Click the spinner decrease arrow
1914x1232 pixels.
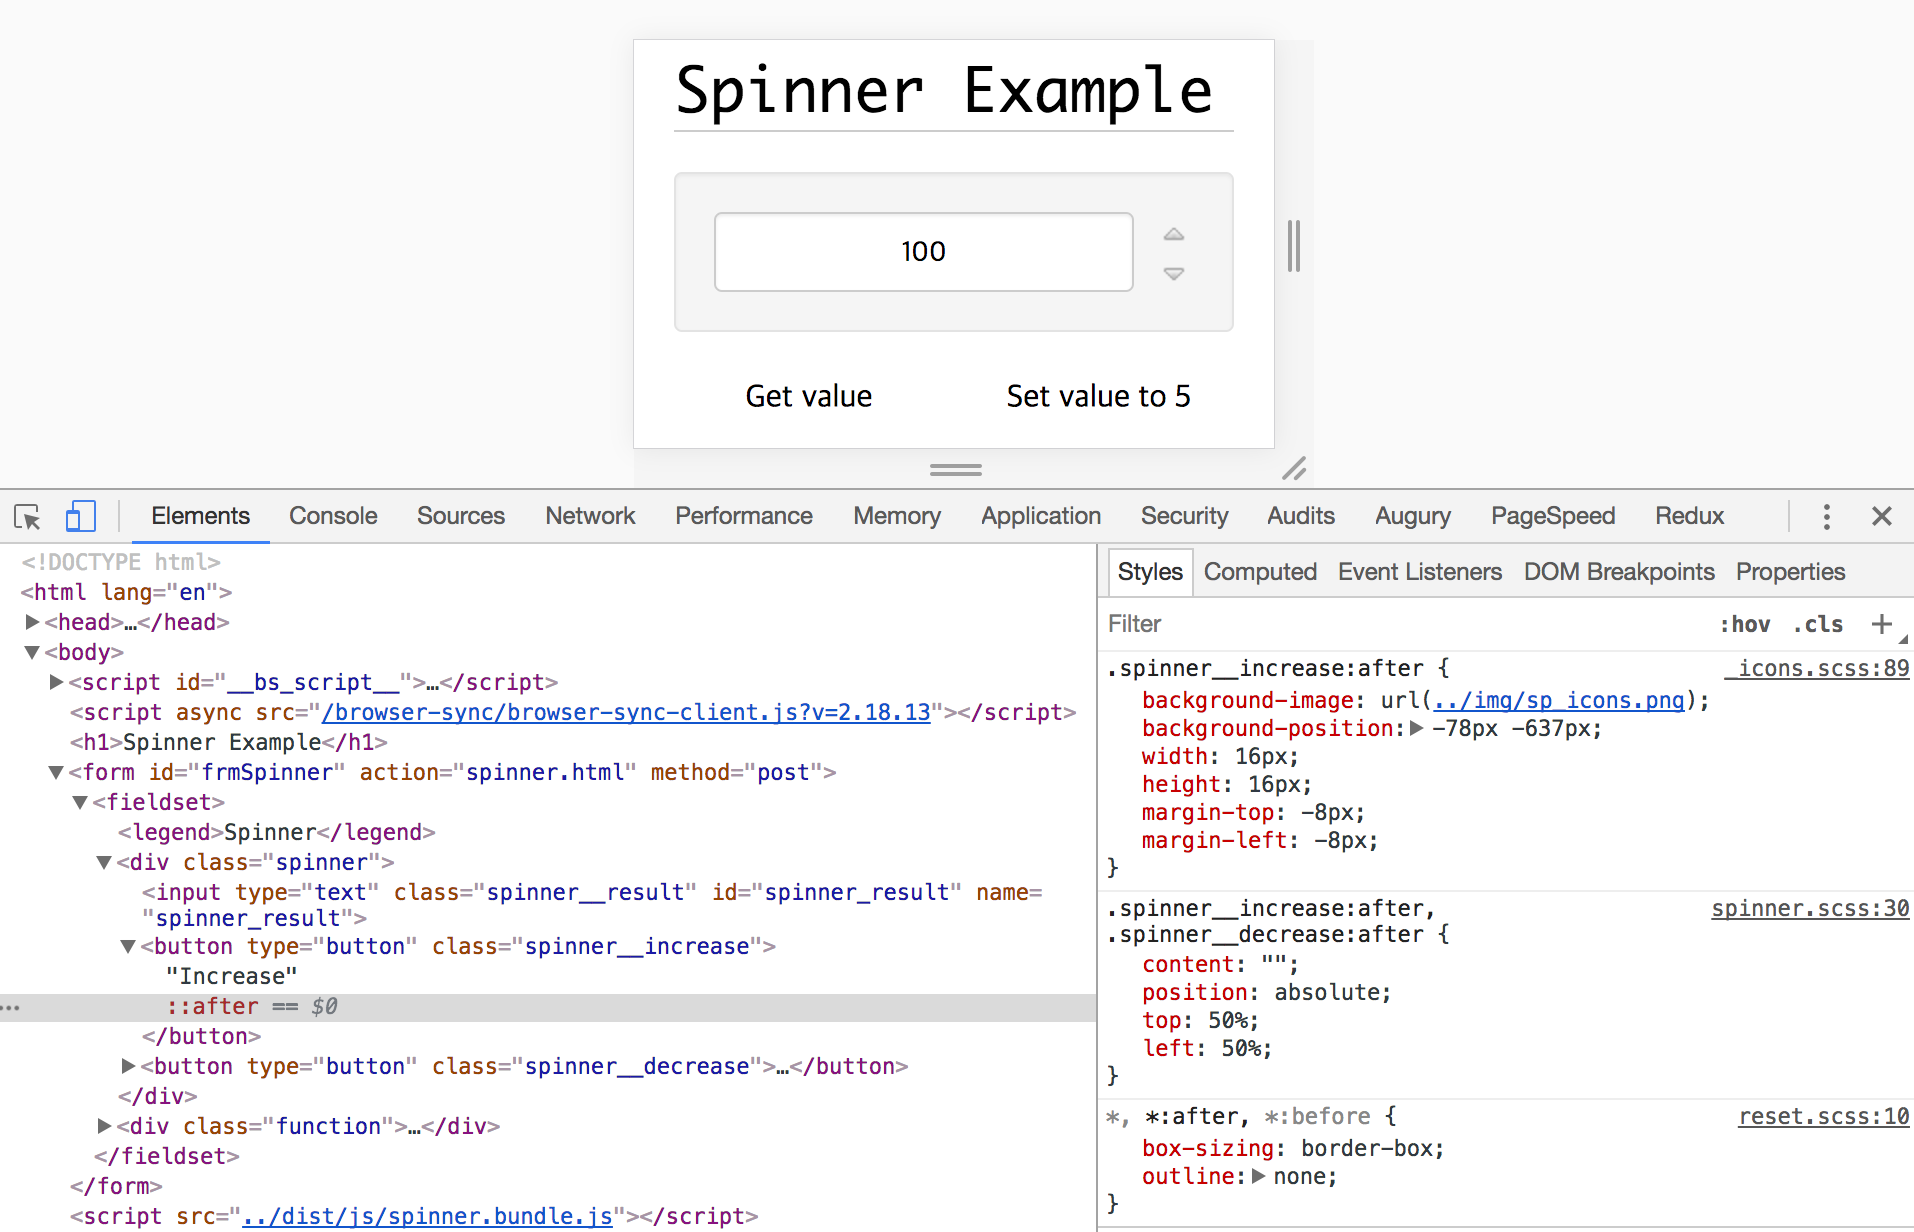pyautogui.click(x=1174, y=273)
